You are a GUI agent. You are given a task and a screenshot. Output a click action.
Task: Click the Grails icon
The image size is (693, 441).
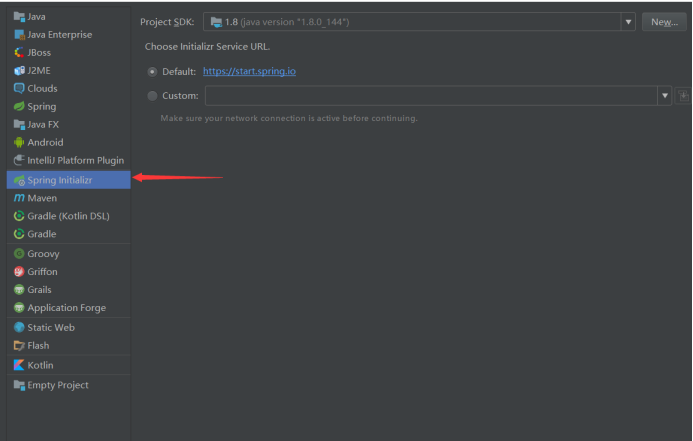click(19, 290)
